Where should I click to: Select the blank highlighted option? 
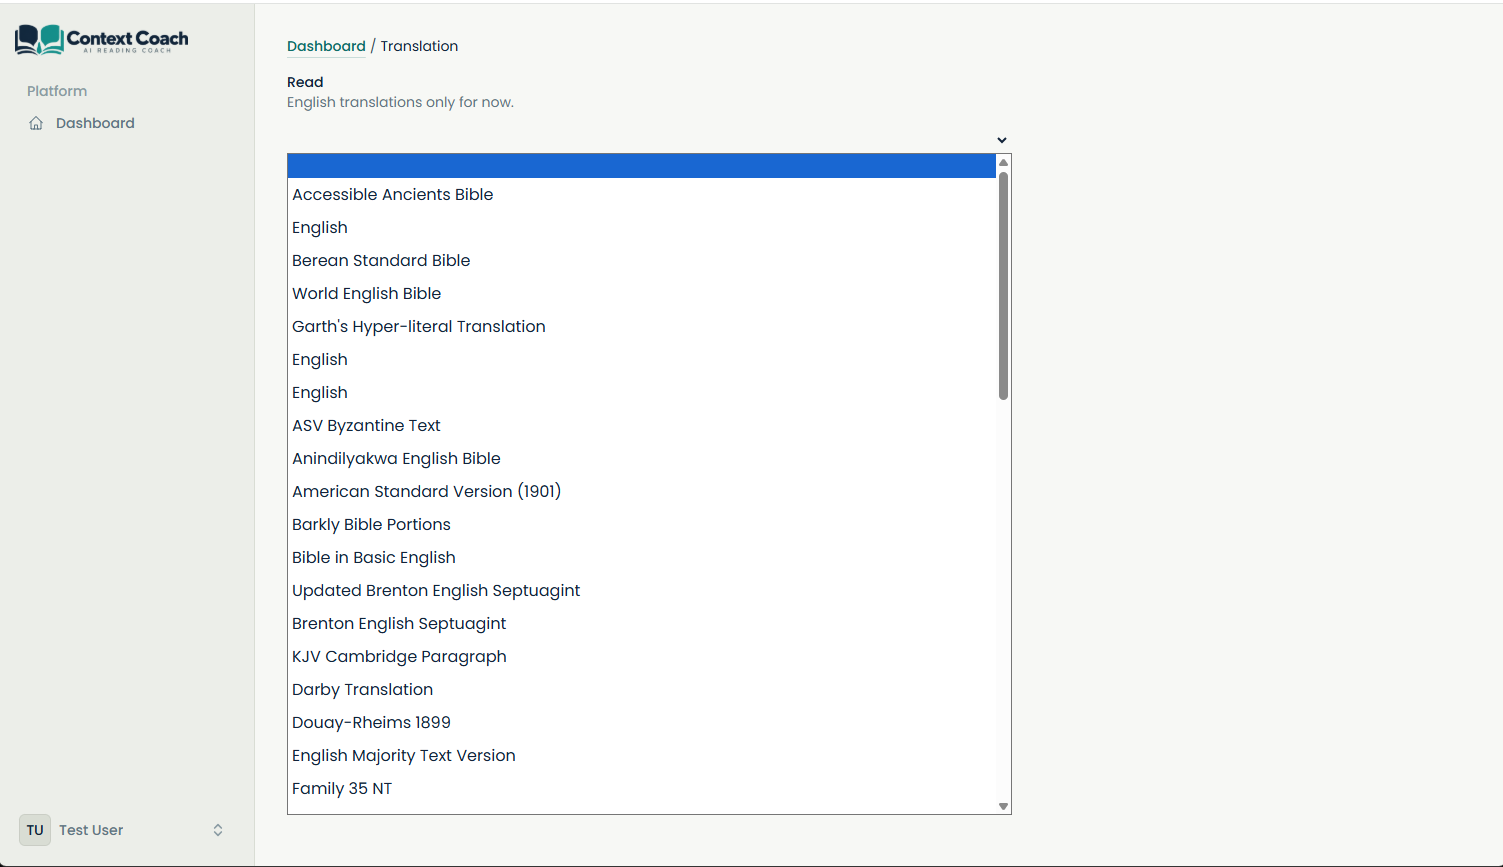641,166
